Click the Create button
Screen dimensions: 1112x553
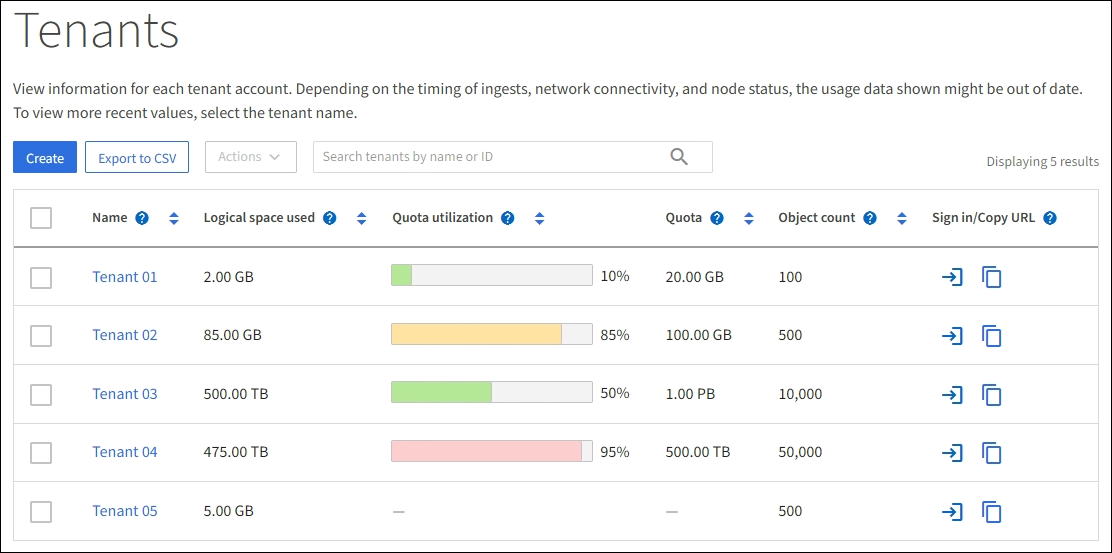(x=45, y=158)
